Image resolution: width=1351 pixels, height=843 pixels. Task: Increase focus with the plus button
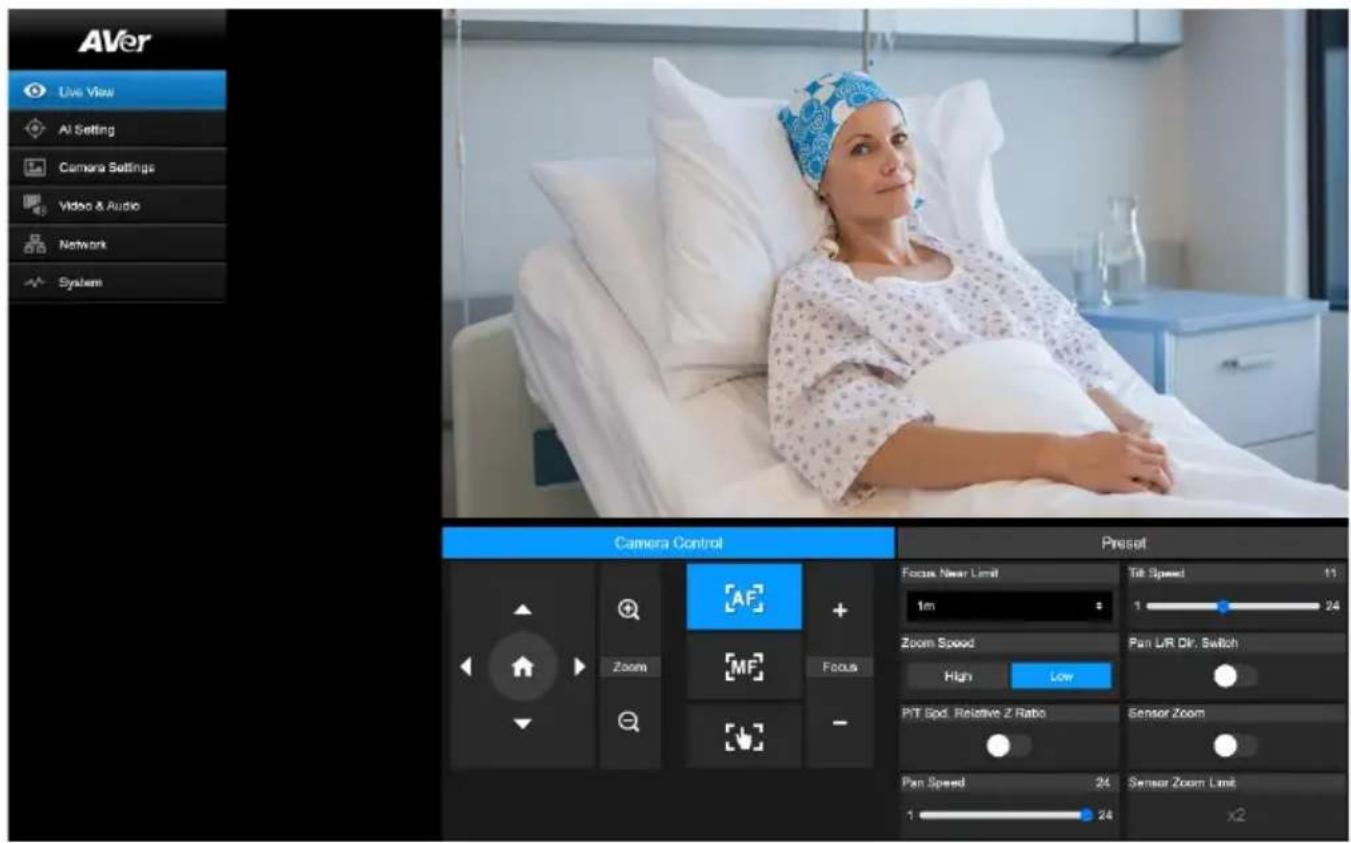click(840, 610)
